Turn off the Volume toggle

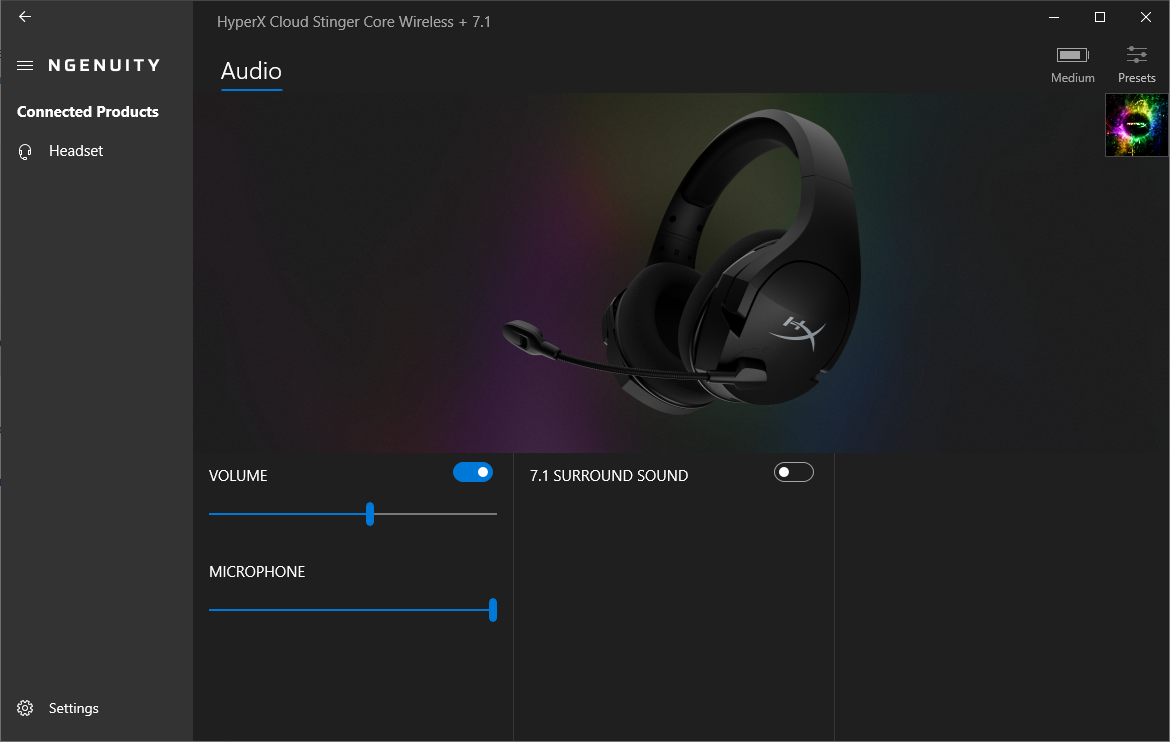coord(473,472)
